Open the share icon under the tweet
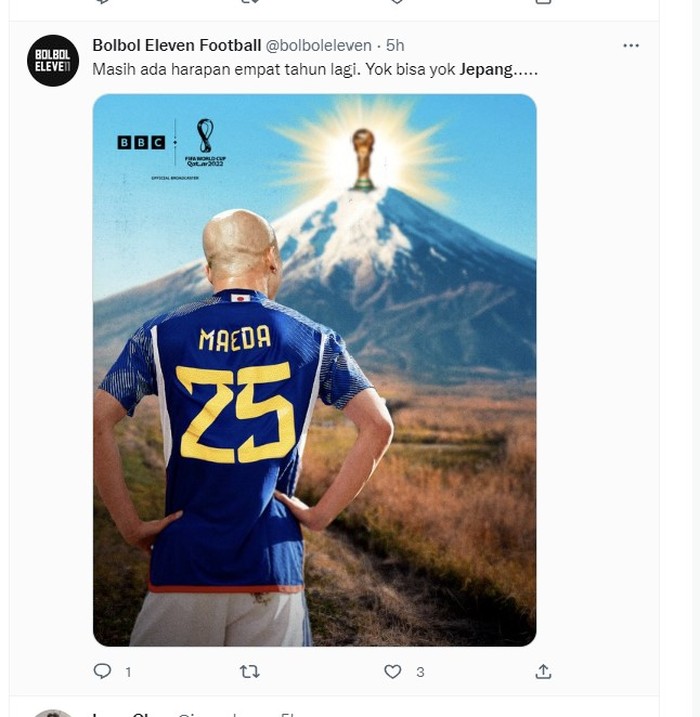The image size is (700, 717). click(543, 671)
